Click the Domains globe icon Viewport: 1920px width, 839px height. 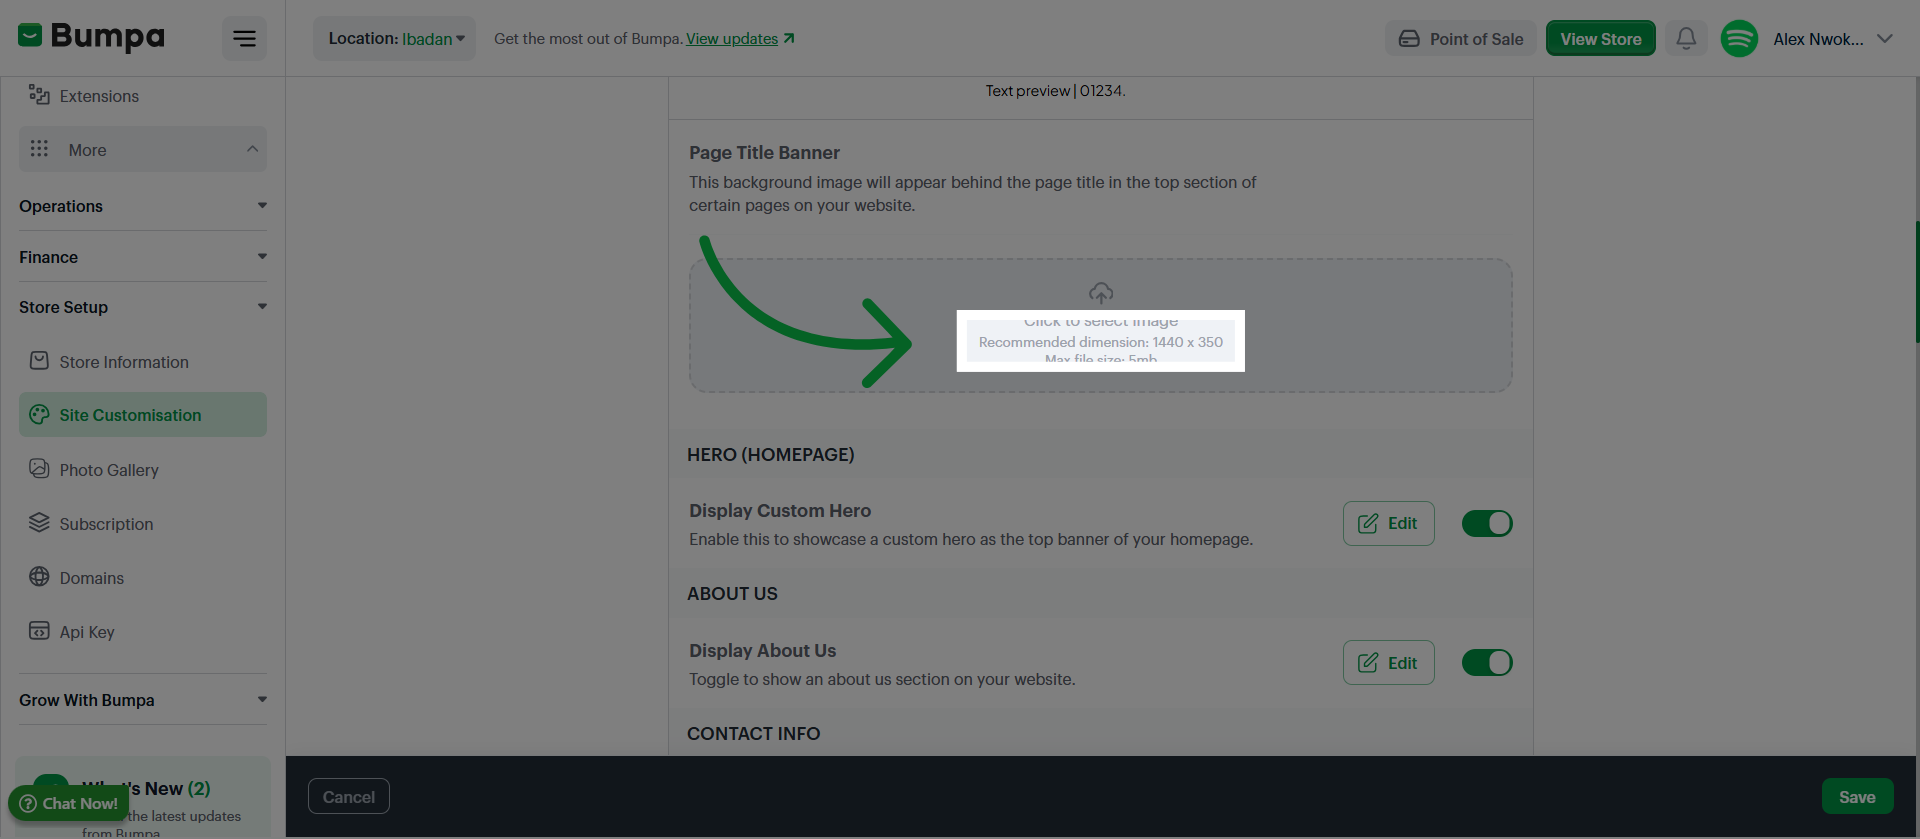coord(39,576)
